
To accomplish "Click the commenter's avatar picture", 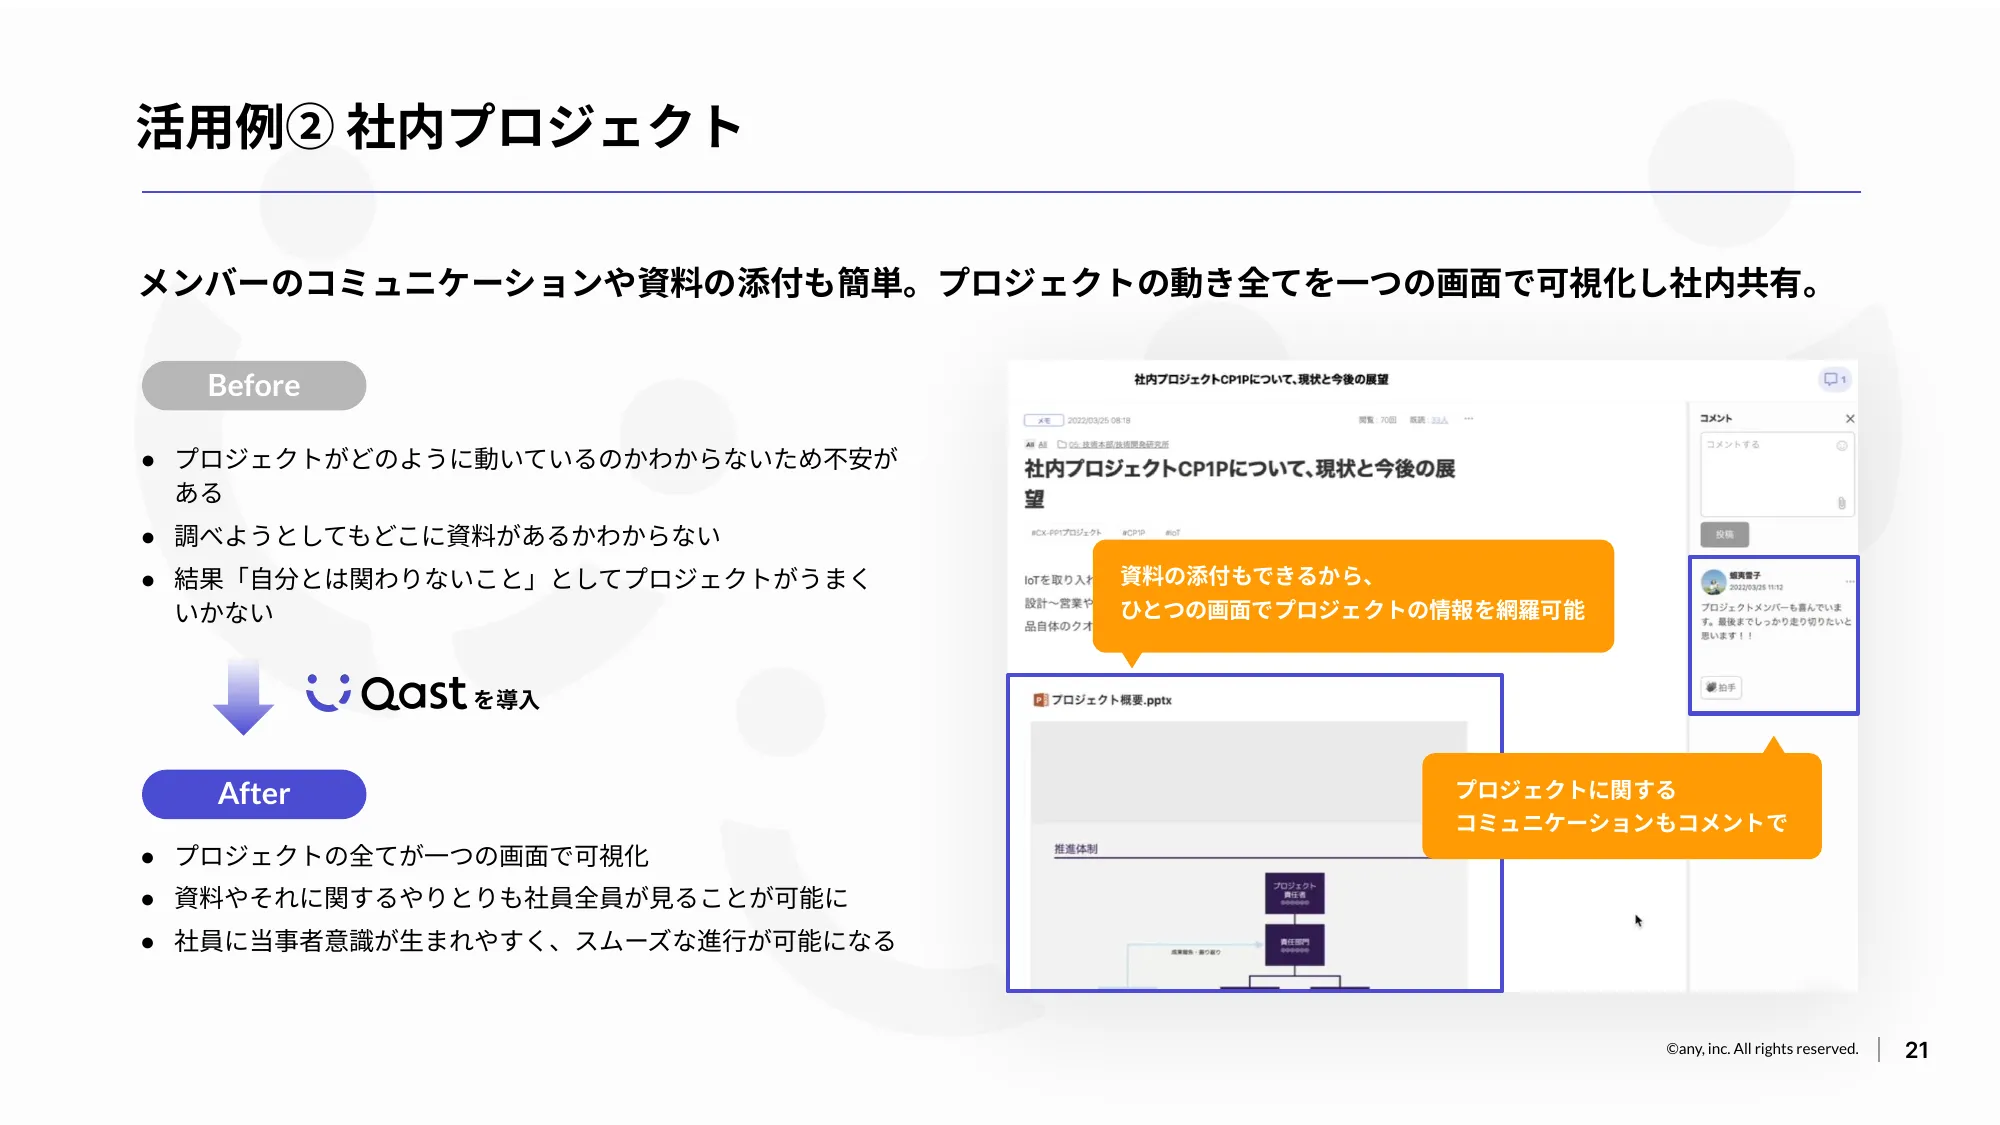I will point(1713,581).
